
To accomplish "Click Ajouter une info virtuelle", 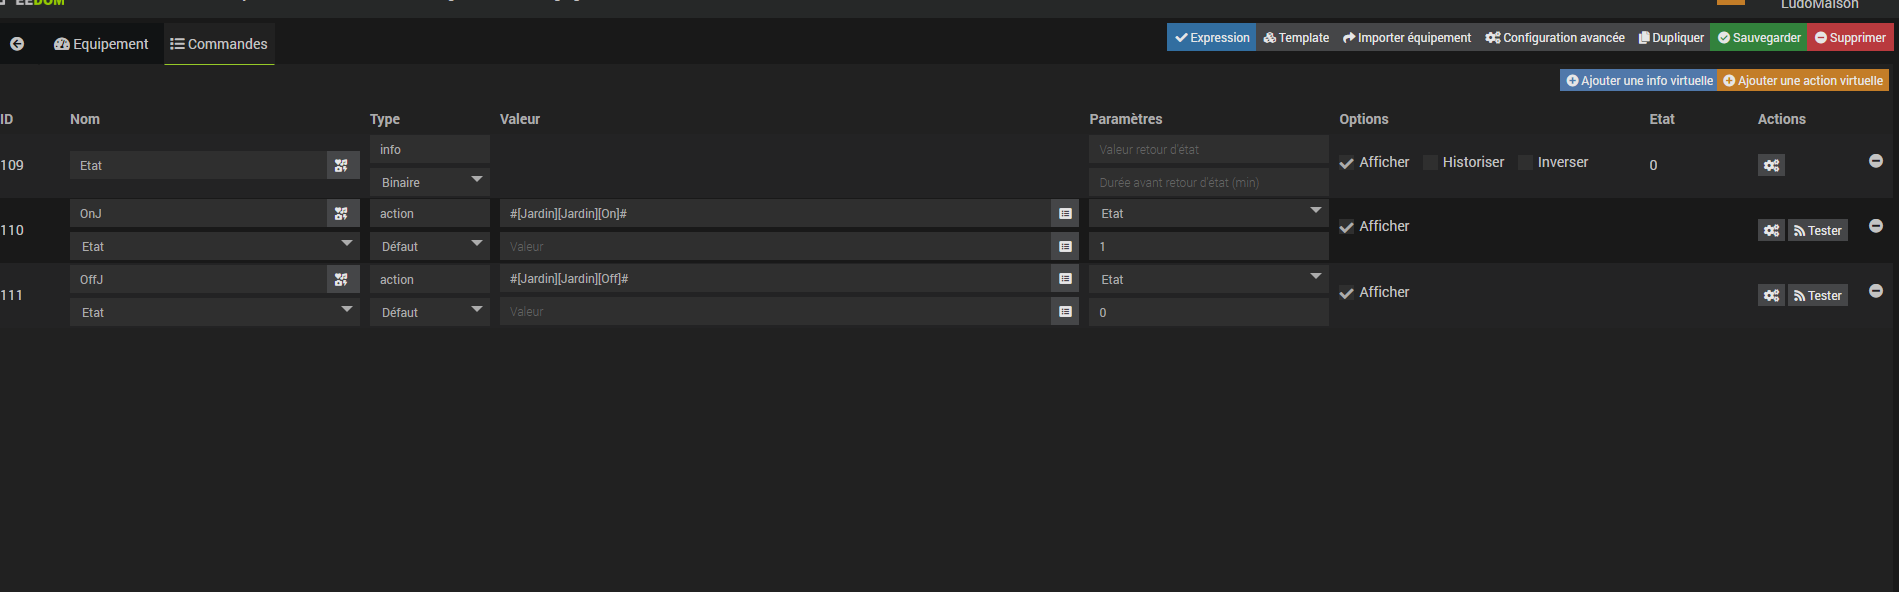I will coord(1639,81).
